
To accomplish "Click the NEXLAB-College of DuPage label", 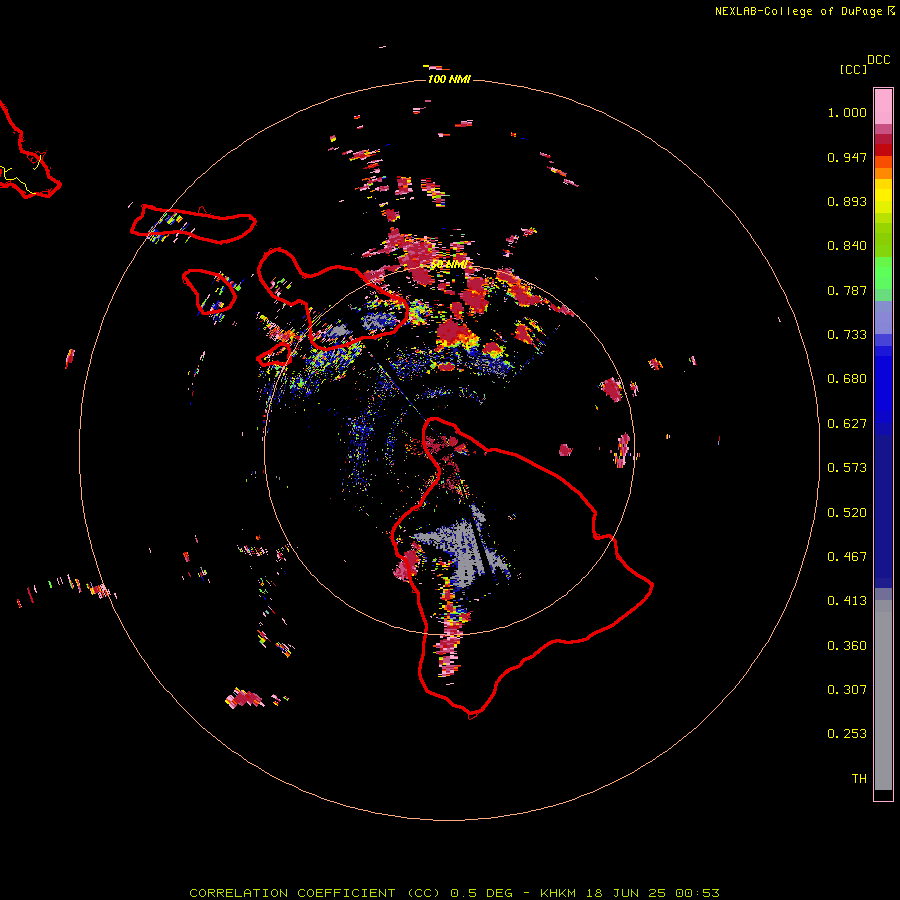I will click(x=805, y=11).
